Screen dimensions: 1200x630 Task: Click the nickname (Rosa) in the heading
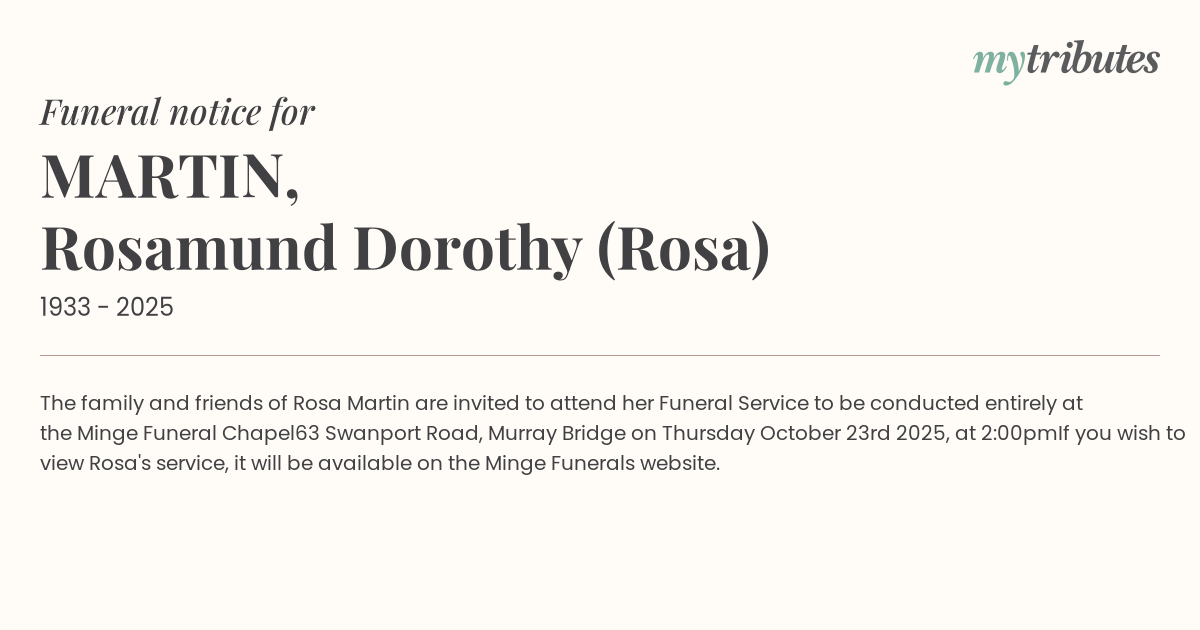click(683, 248)
